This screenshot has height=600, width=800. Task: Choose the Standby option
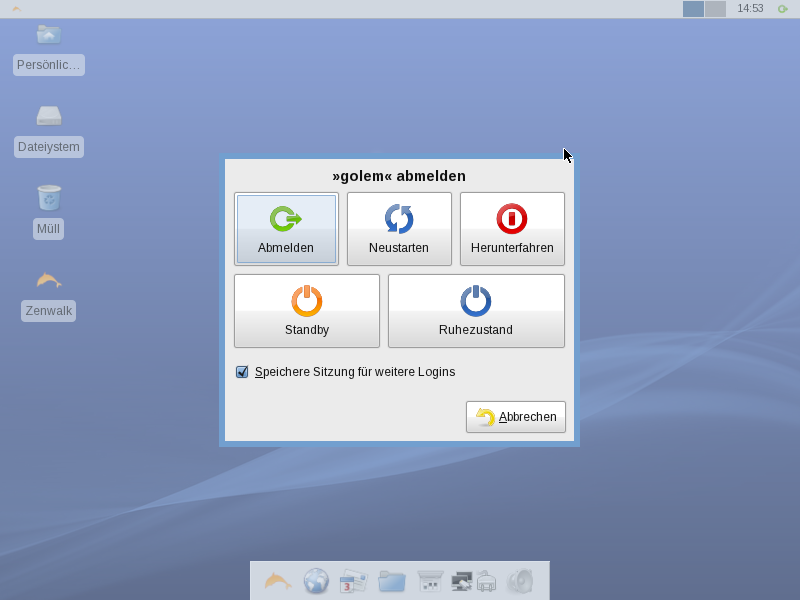tap(306, 311)
